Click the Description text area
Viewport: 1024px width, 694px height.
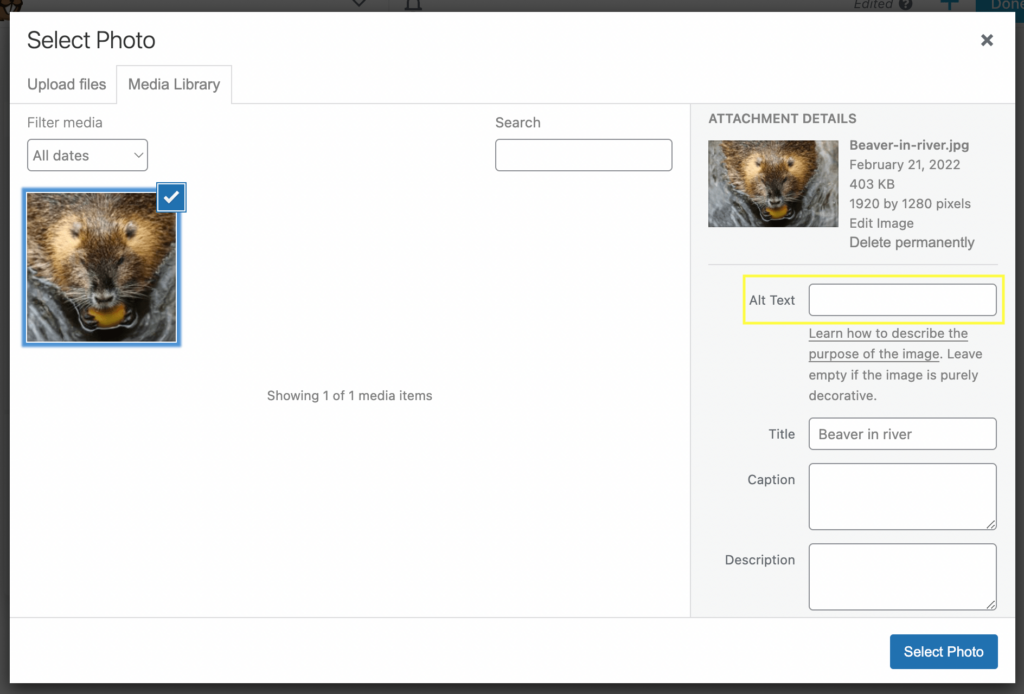tap(902, 577)
